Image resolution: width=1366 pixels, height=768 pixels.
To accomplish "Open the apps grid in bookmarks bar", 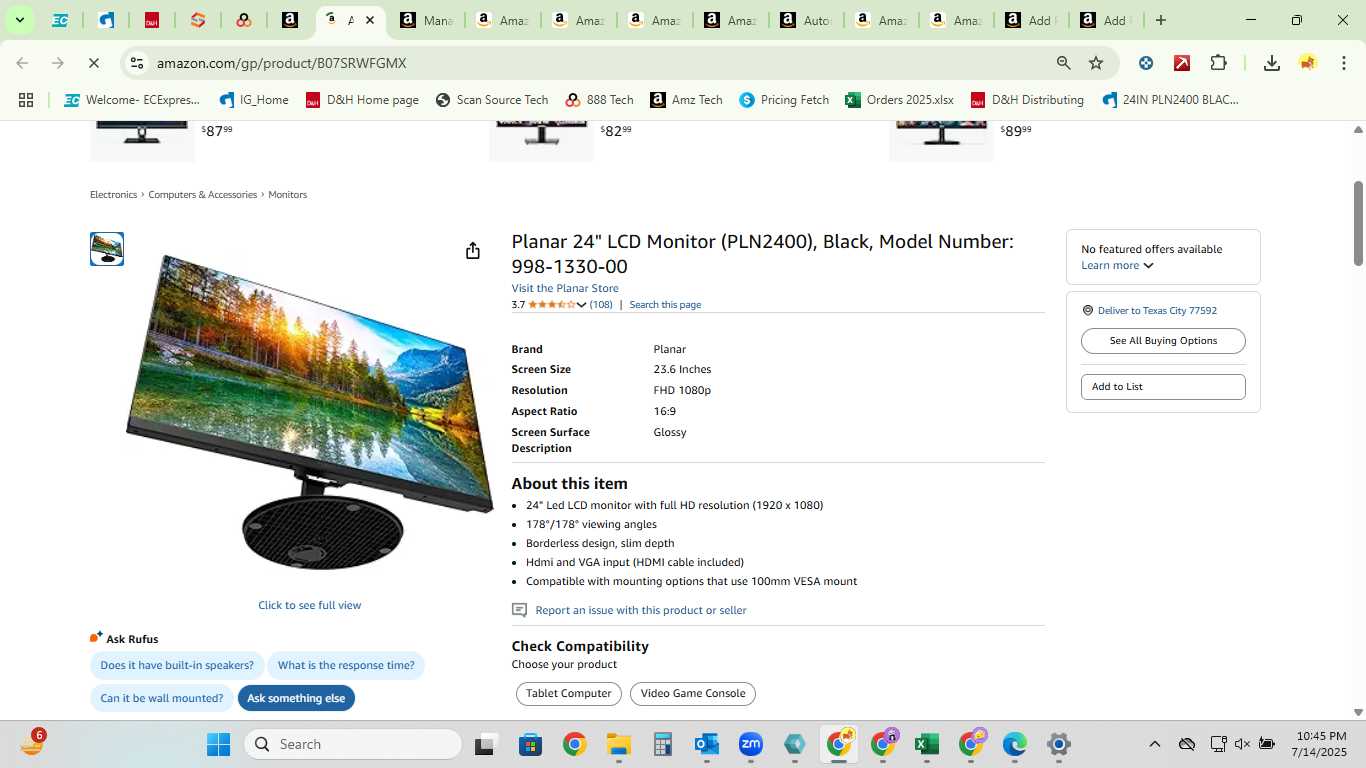I will tap(26, 100).
